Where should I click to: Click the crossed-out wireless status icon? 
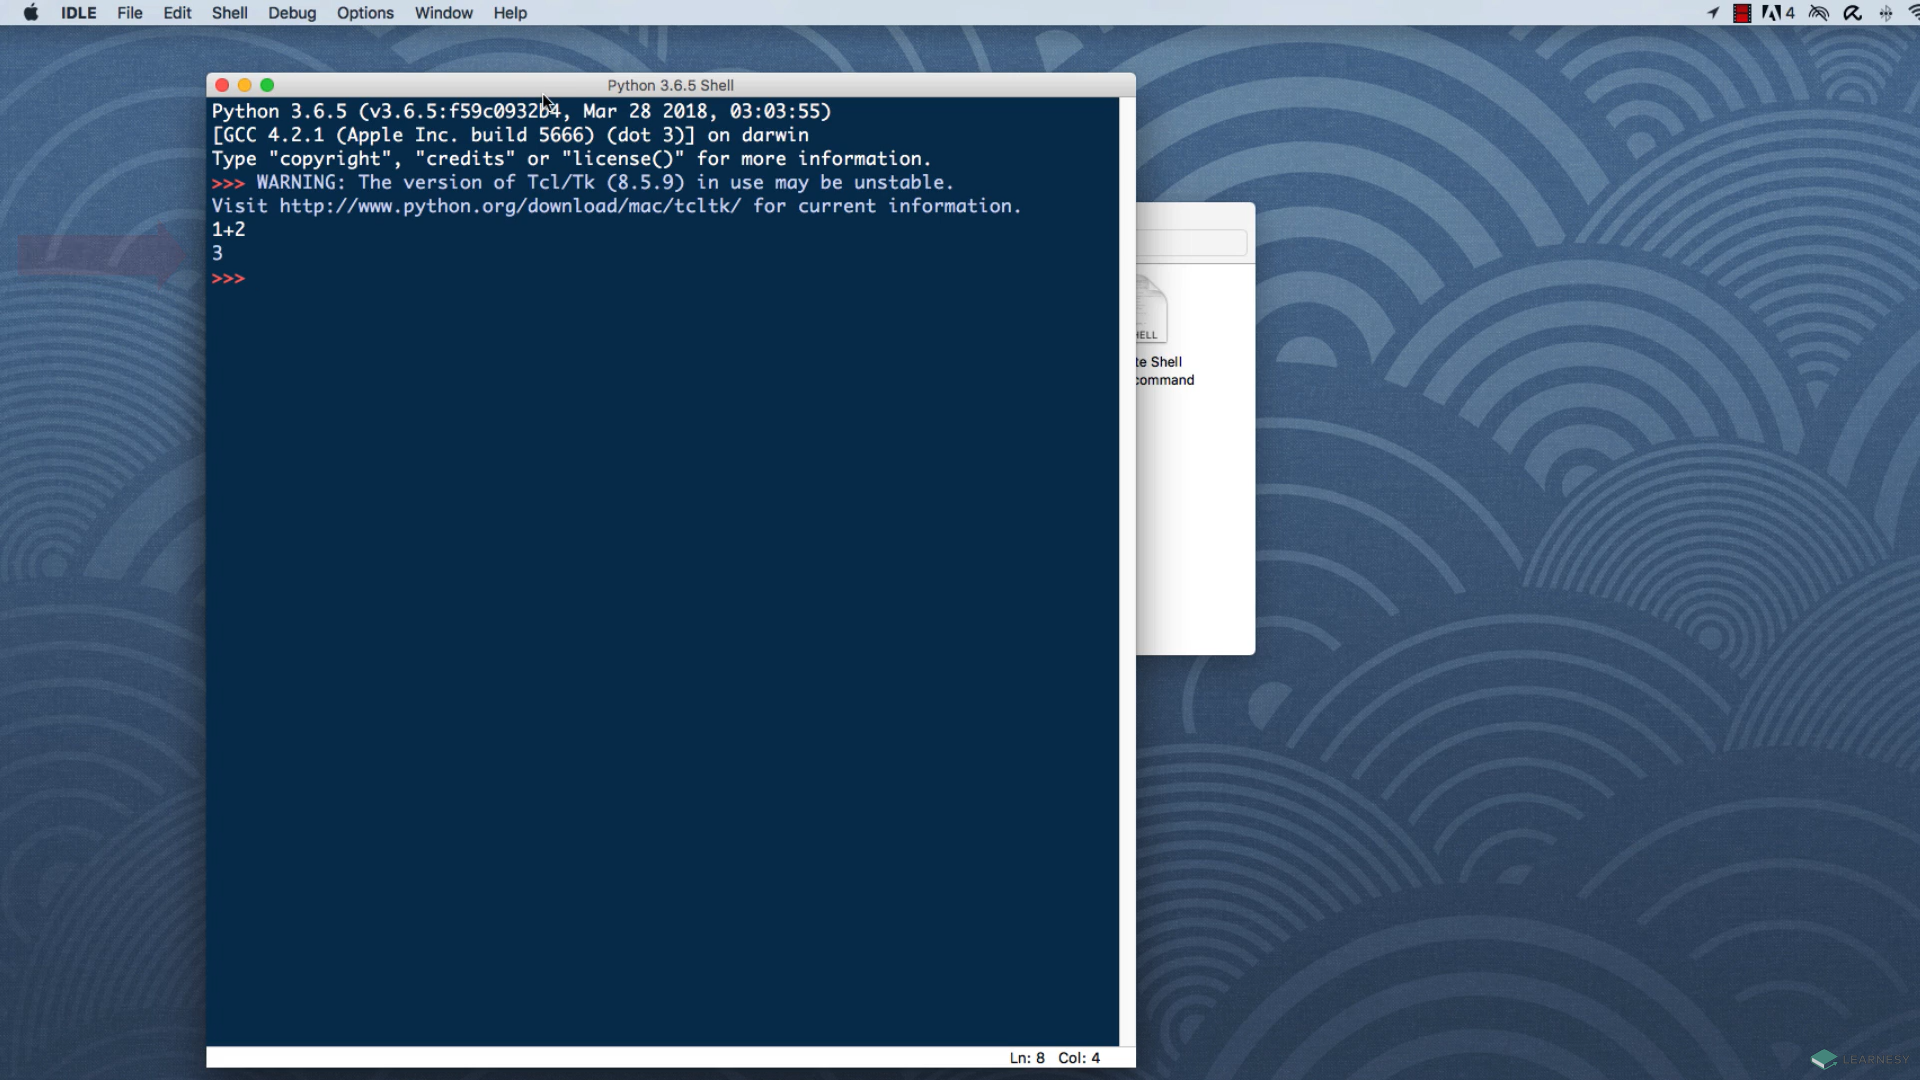(x=1819, y=13)
